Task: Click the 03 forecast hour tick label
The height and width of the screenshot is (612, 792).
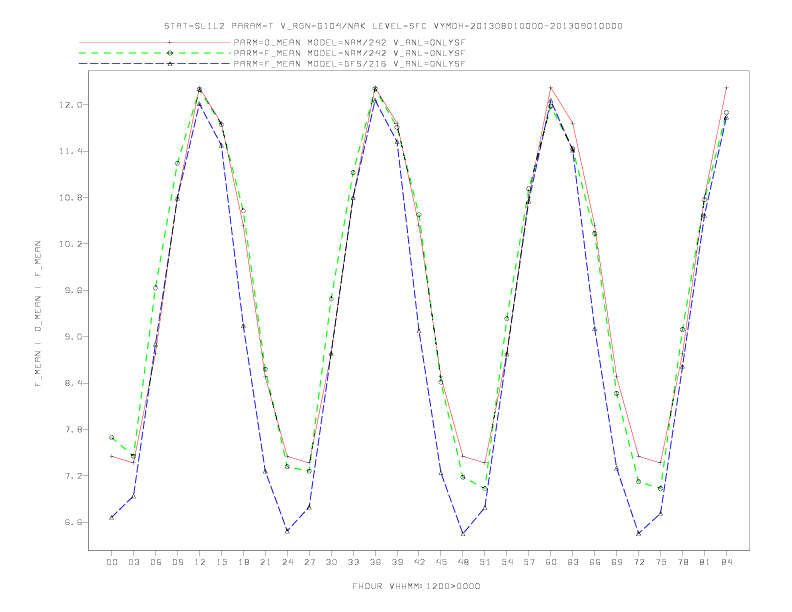Action: tap(133, 562)
